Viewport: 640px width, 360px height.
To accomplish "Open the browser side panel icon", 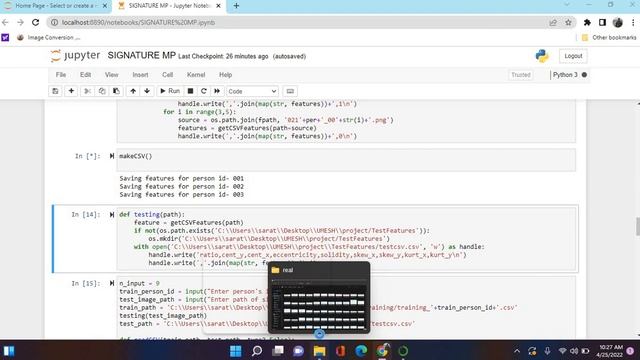I will (x=602, y=22).
